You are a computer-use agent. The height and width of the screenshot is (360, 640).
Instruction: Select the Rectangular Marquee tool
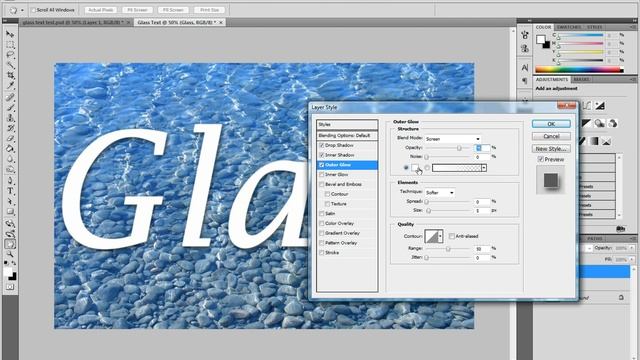click(x=10, y=44)
